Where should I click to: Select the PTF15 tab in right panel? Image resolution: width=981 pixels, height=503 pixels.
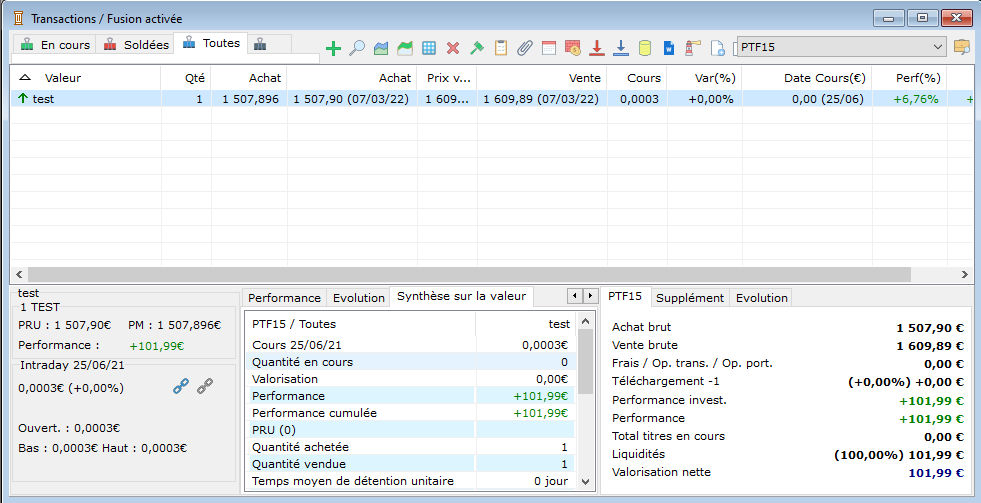[x=625, y=296]
